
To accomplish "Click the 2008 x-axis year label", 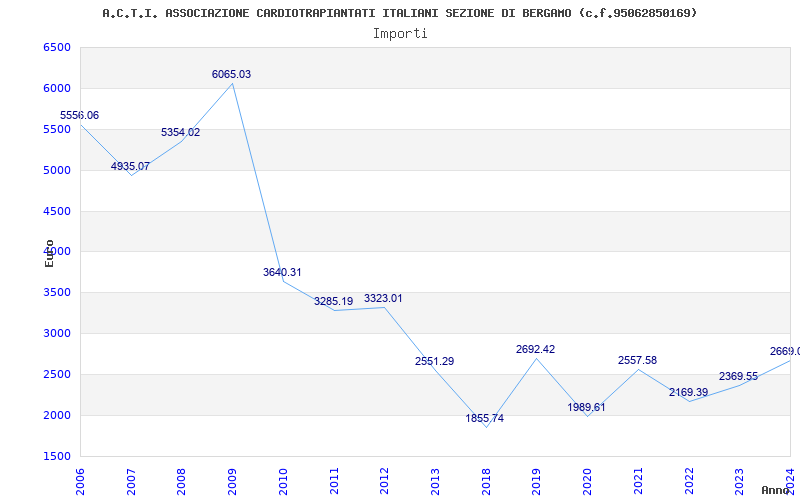I will pos(181,481).
